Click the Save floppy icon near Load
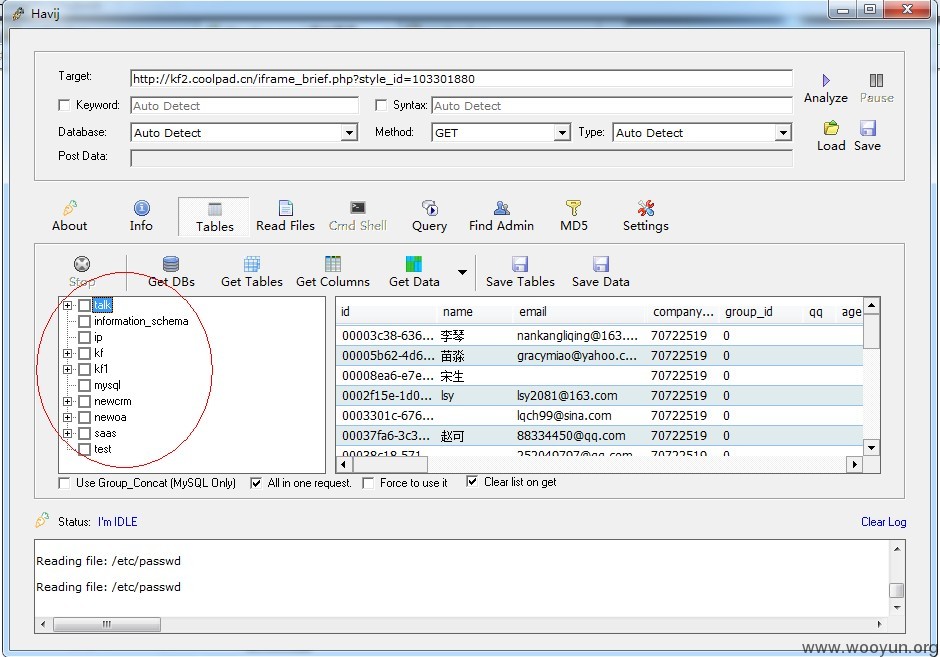Image resolution: width=940 pixels, height=657 pixels. tap(867, 128)
